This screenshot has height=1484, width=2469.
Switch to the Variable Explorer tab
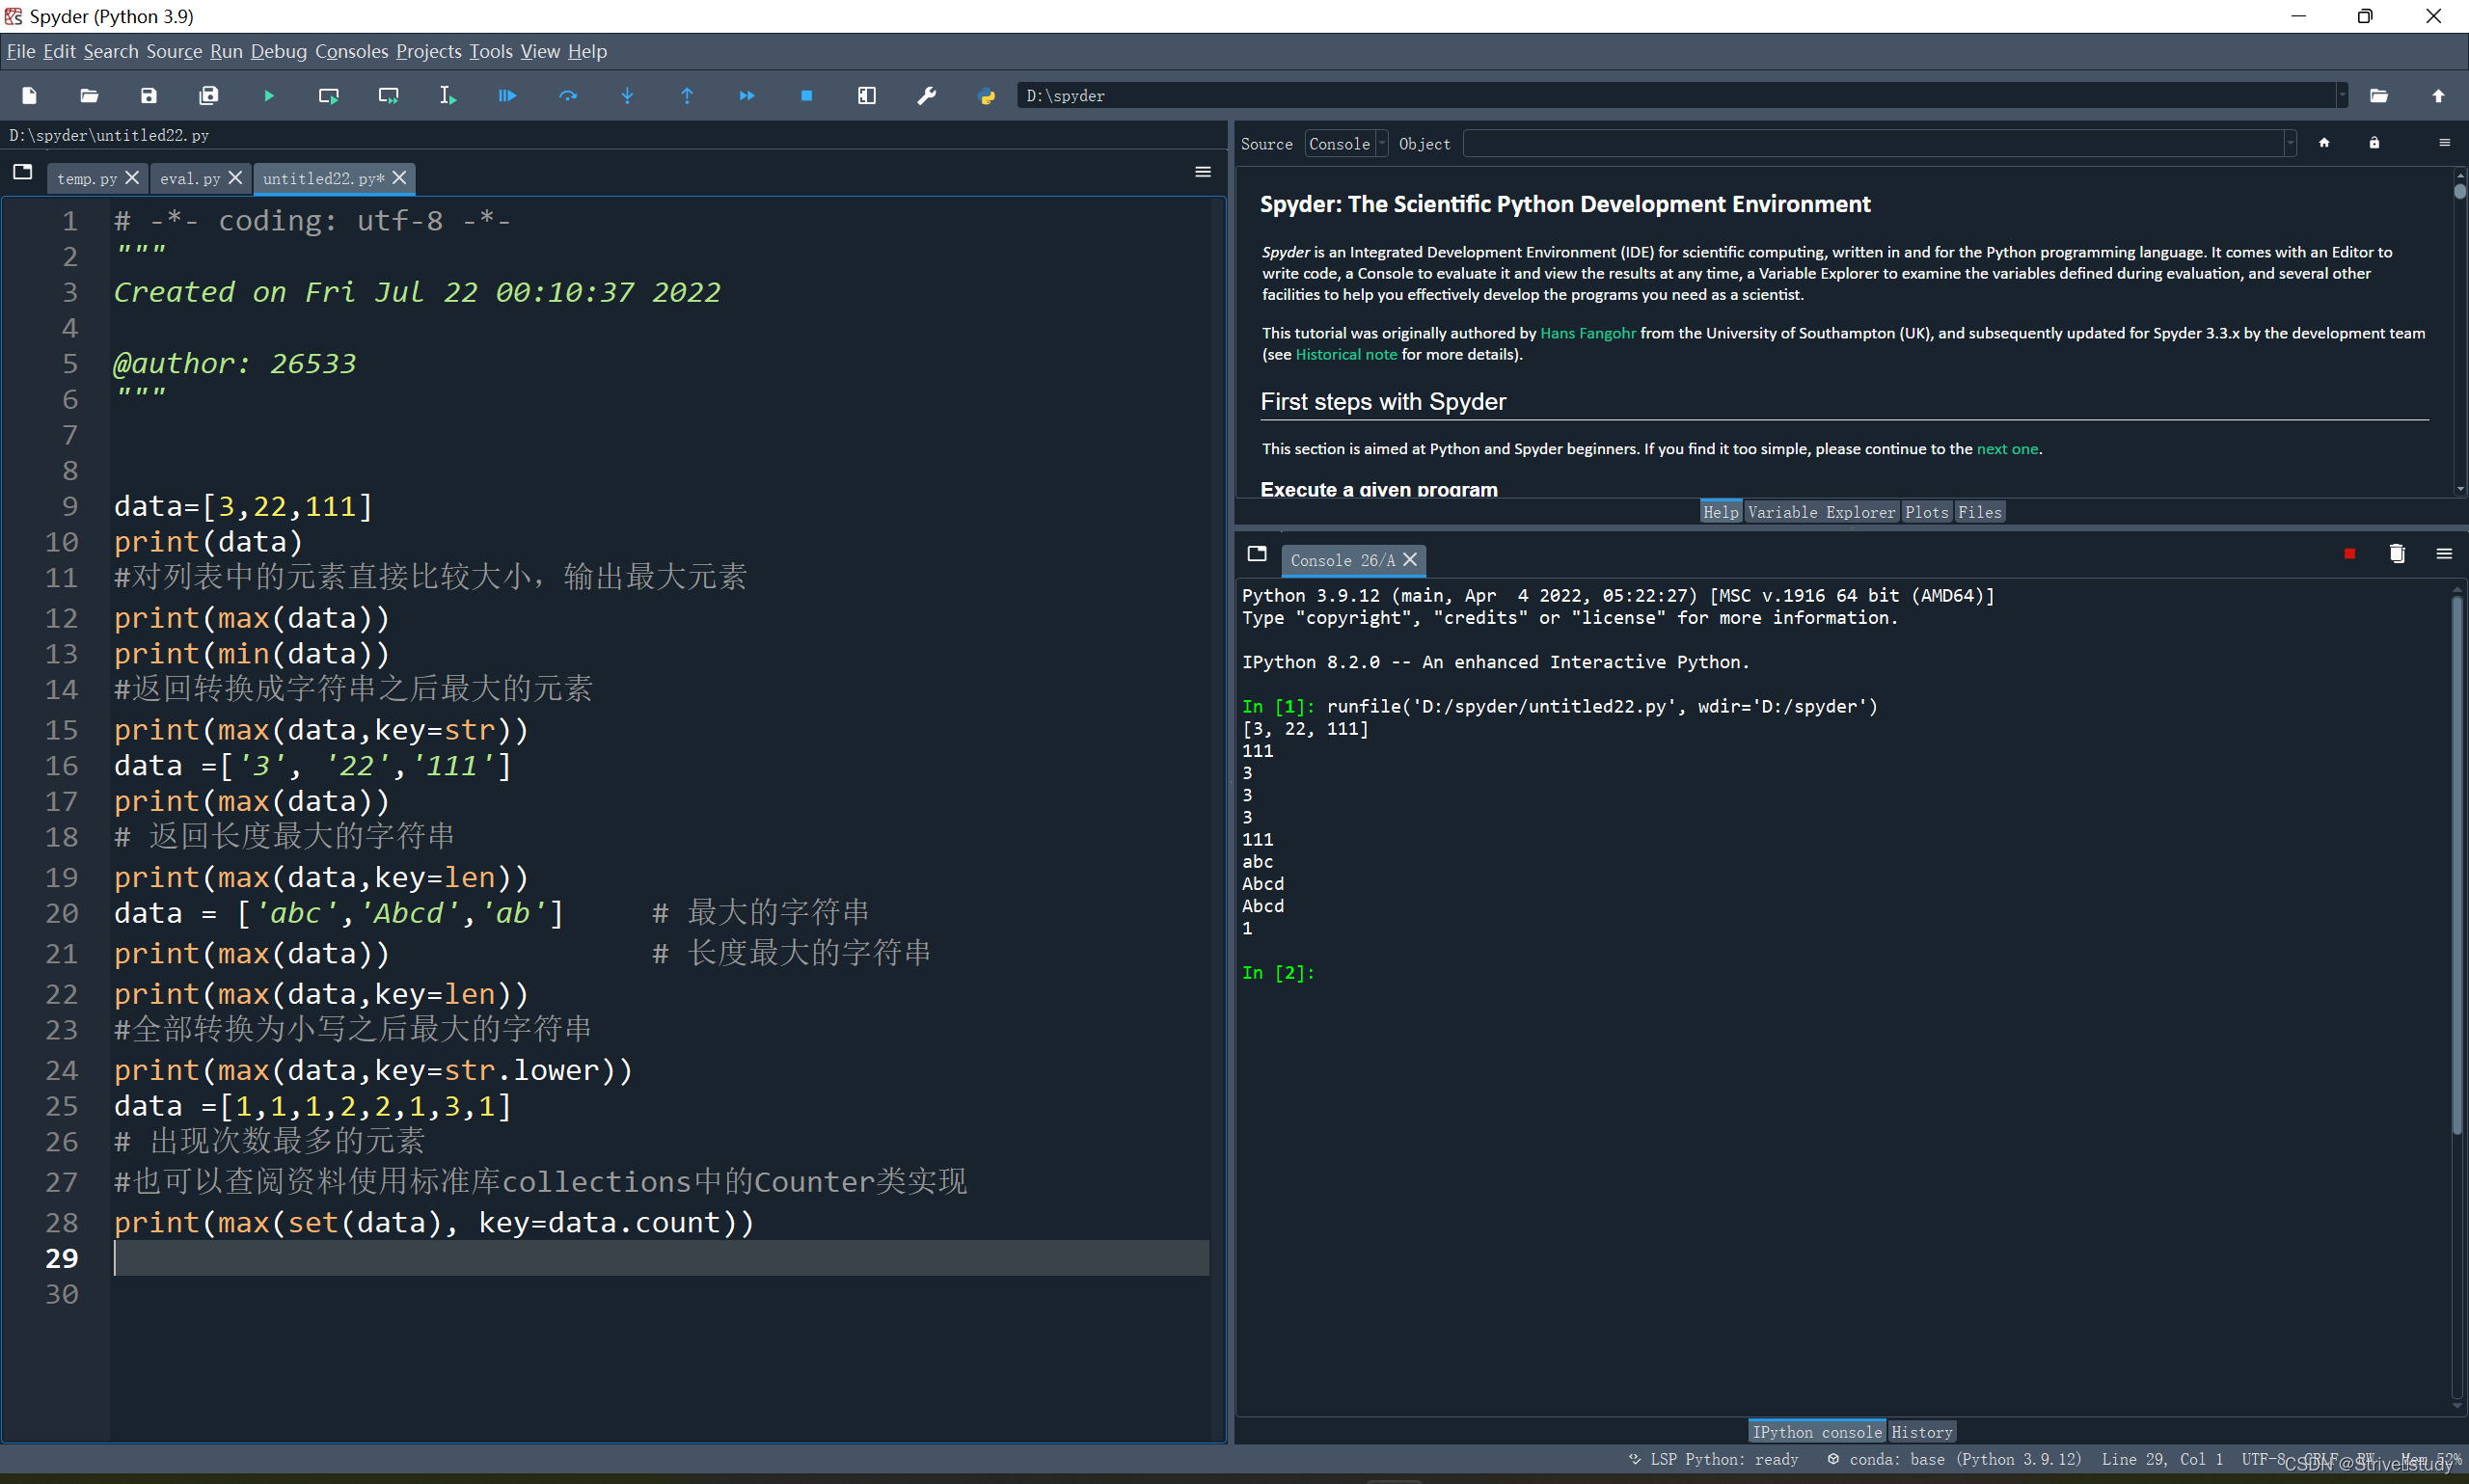coord(1822,511)
